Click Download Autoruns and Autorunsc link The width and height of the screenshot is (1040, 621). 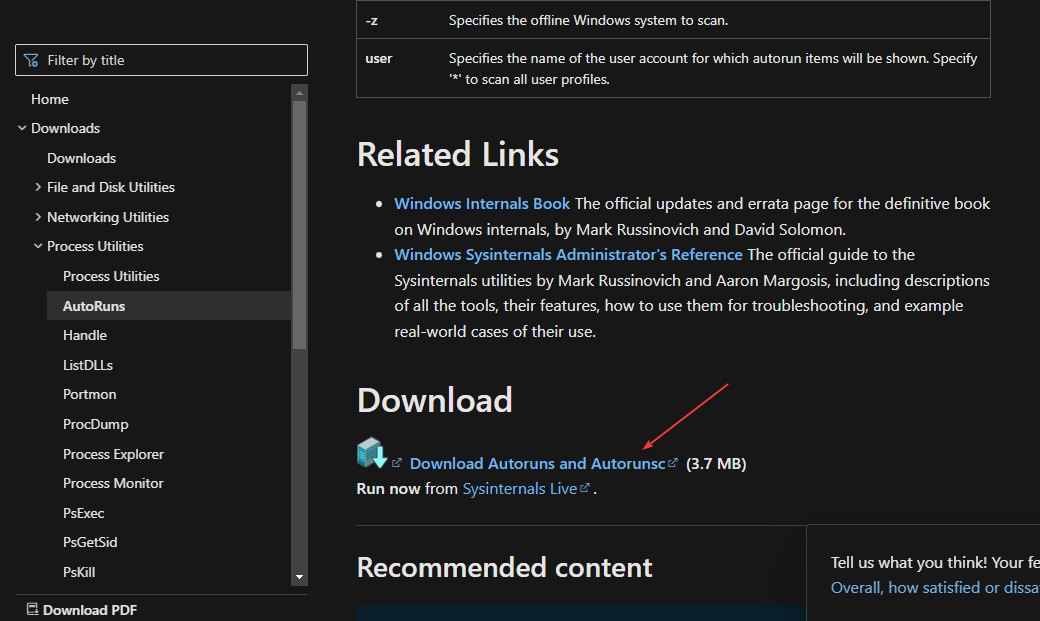[537, 463]
